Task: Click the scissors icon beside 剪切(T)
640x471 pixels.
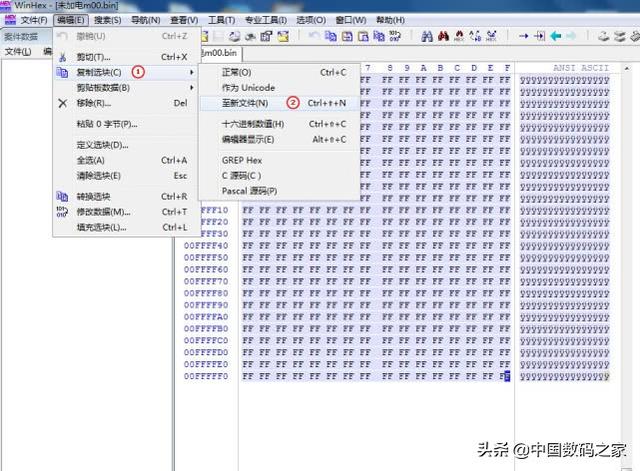Action: (62, 57)
